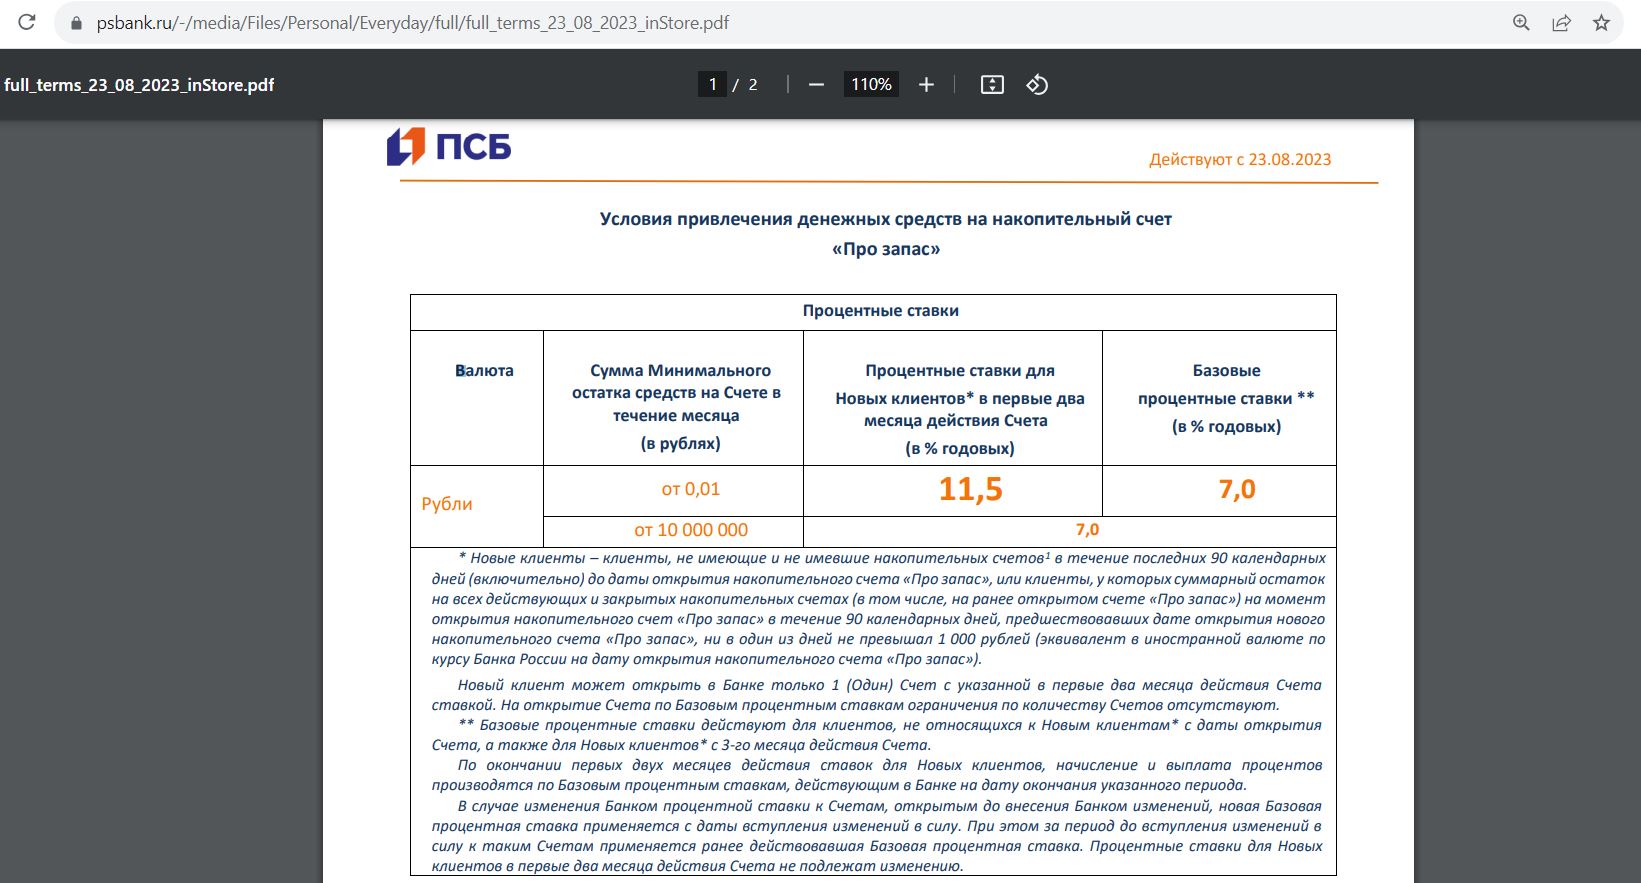Share this page via the share icon
The width and height of the screenshot is (1641, 883).
tap(1561, 22)
